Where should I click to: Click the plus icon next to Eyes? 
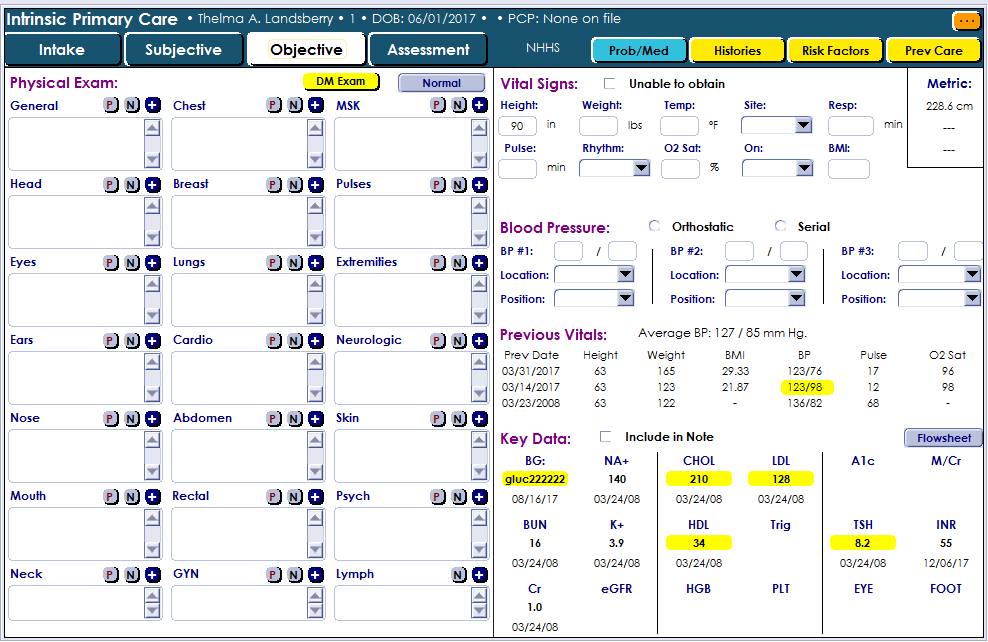(x=152, y=262)
